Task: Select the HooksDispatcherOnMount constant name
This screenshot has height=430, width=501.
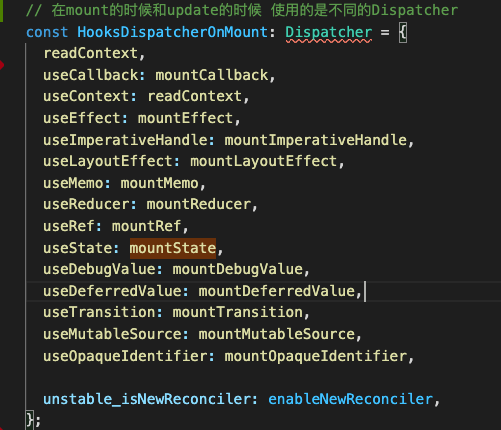Action: [173, 33]
